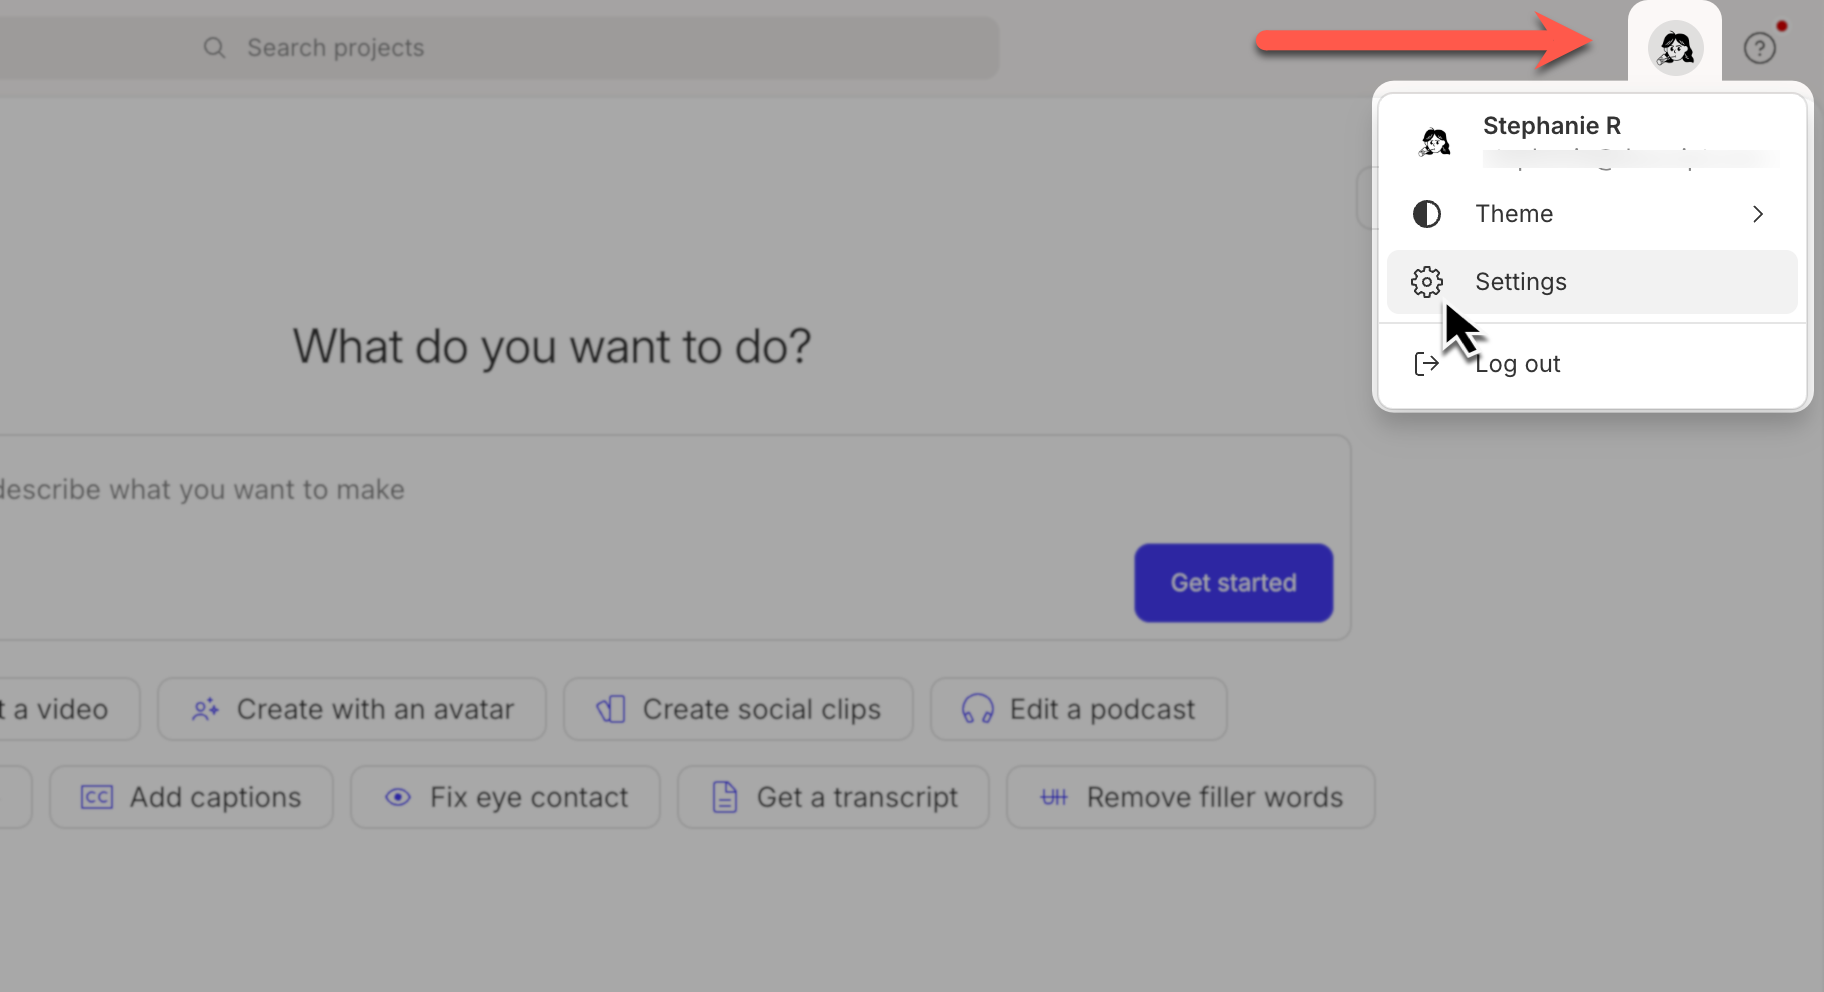Screen dimensions: 1824x992
Task: Choose Get a transcript
Action: [833, 798]
